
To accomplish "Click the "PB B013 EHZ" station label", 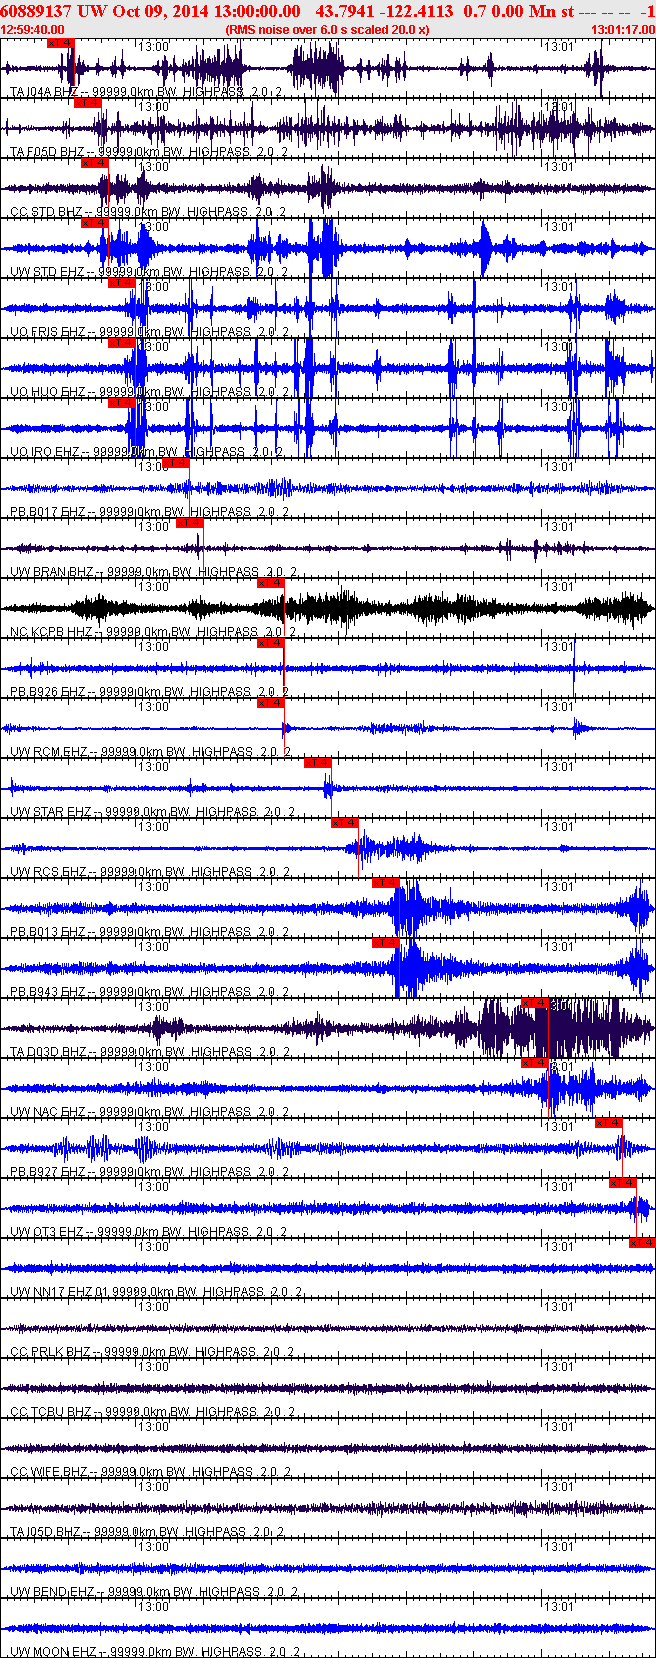I will pos(48,932).
